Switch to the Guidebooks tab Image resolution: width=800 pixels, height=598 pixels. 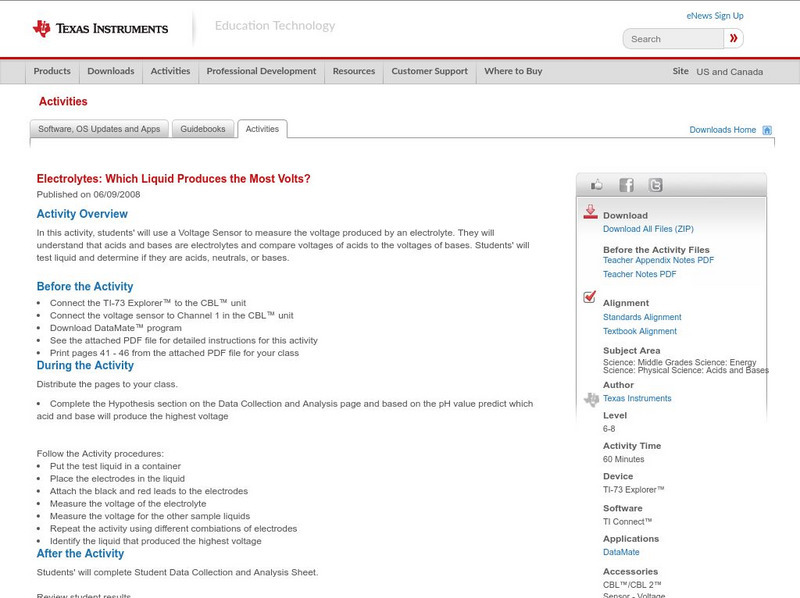(203, 129)
